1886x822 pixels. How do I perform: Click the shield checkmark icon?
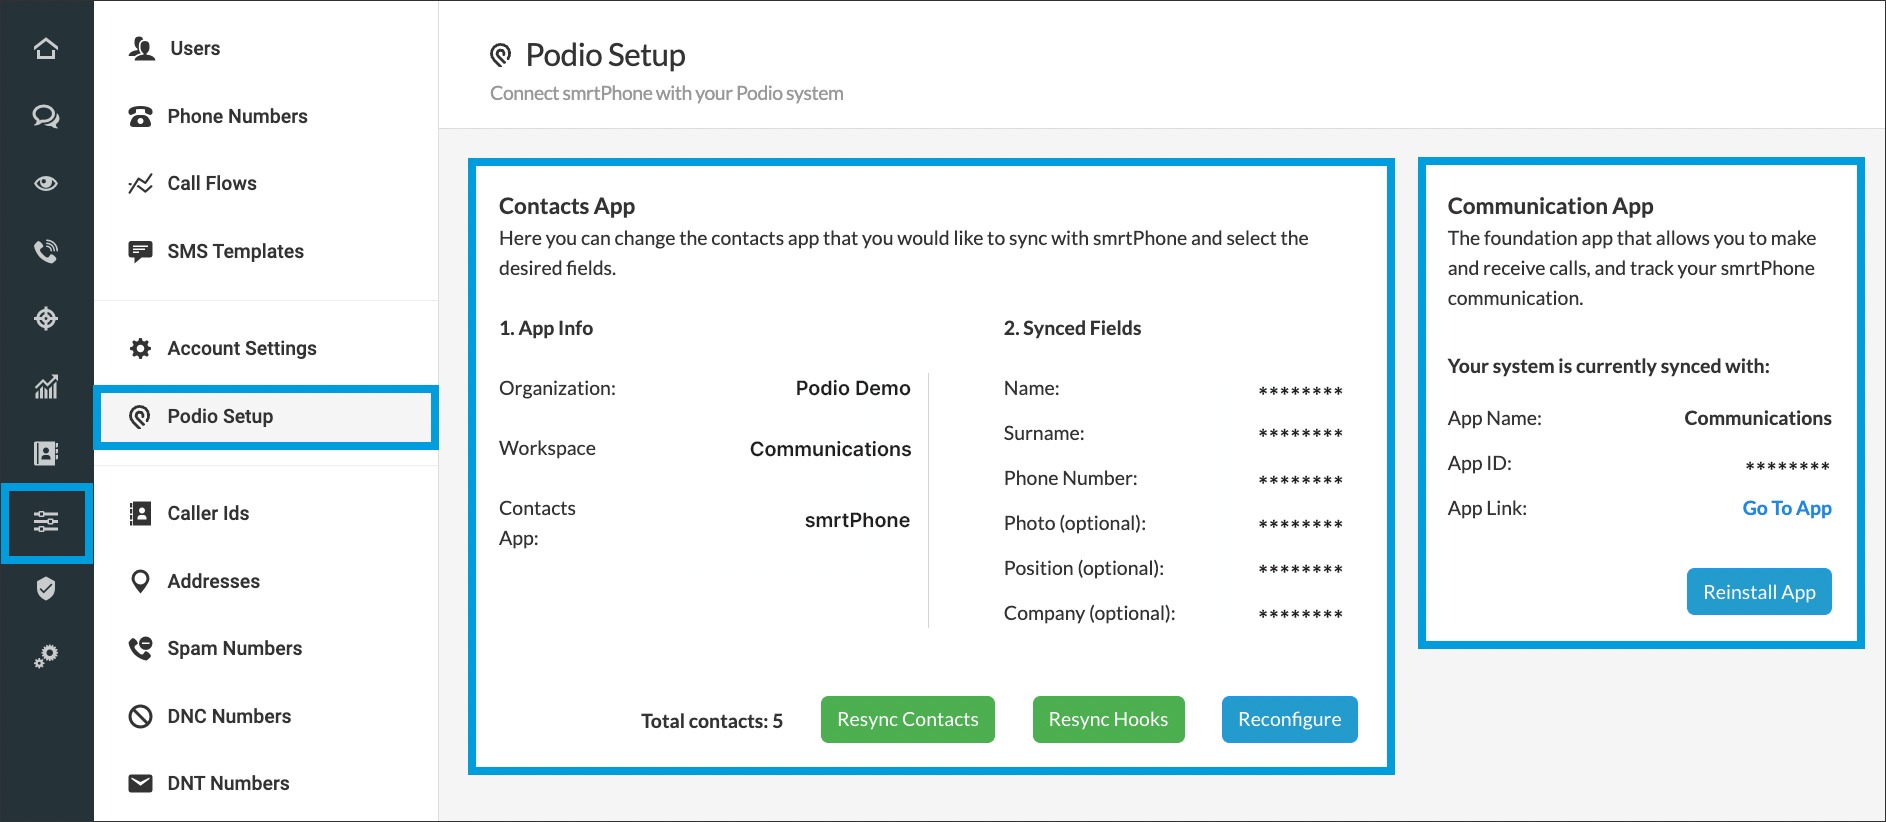click(x=46, y=589)
